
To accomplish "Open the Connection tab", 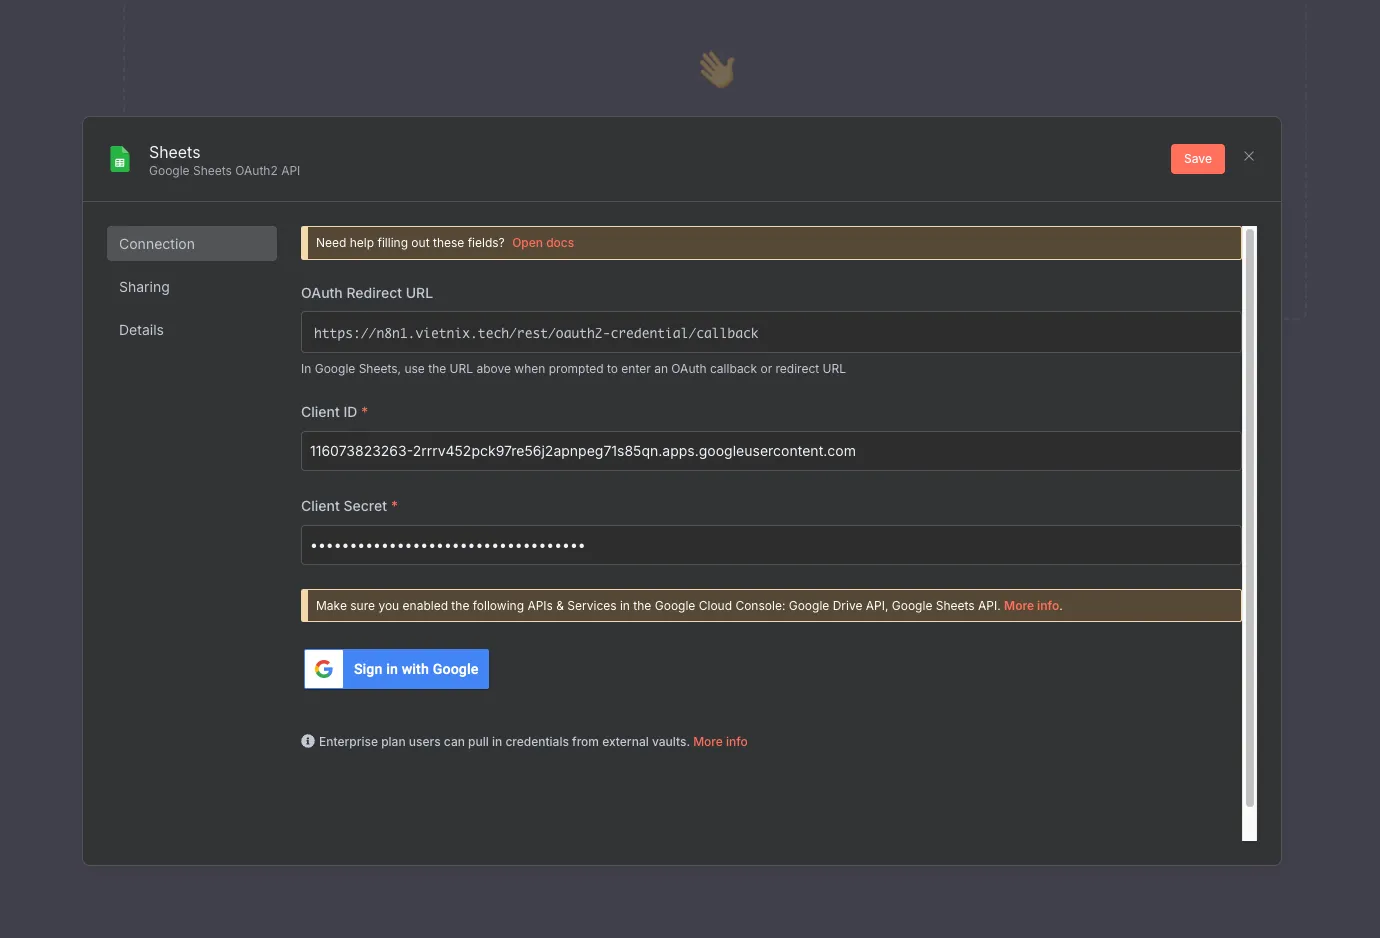I will point(192,244).
